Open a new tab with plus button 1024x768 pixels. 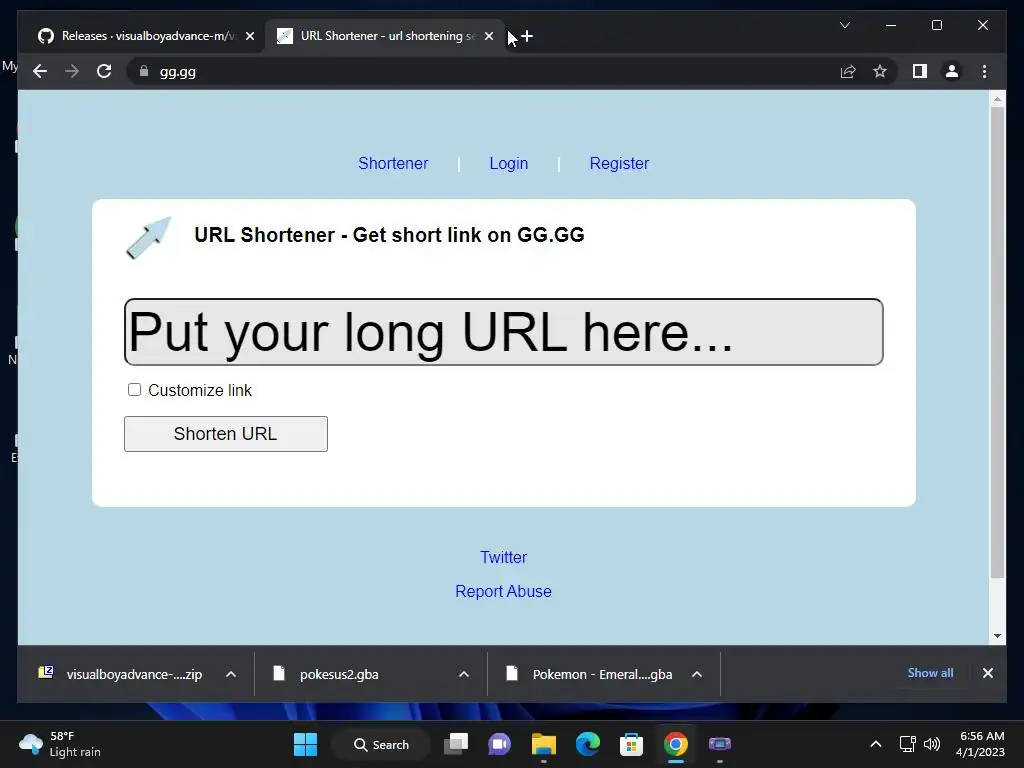[x=527, y=37]
